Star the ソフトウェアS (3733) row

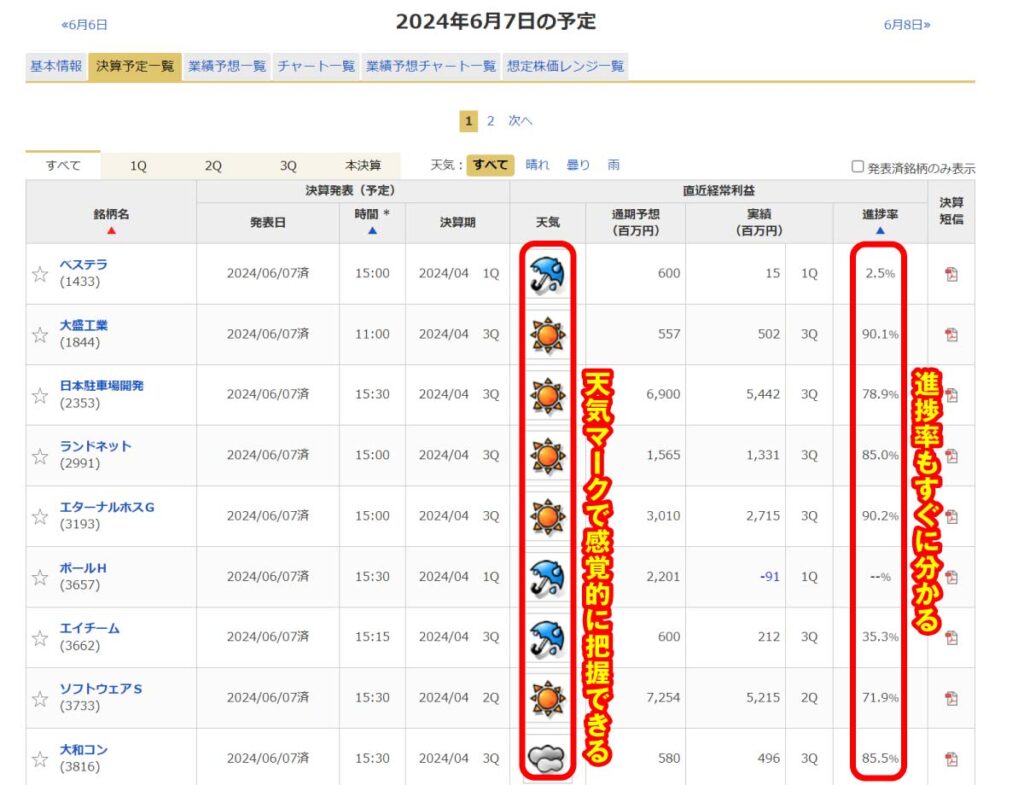click(40, 698)
